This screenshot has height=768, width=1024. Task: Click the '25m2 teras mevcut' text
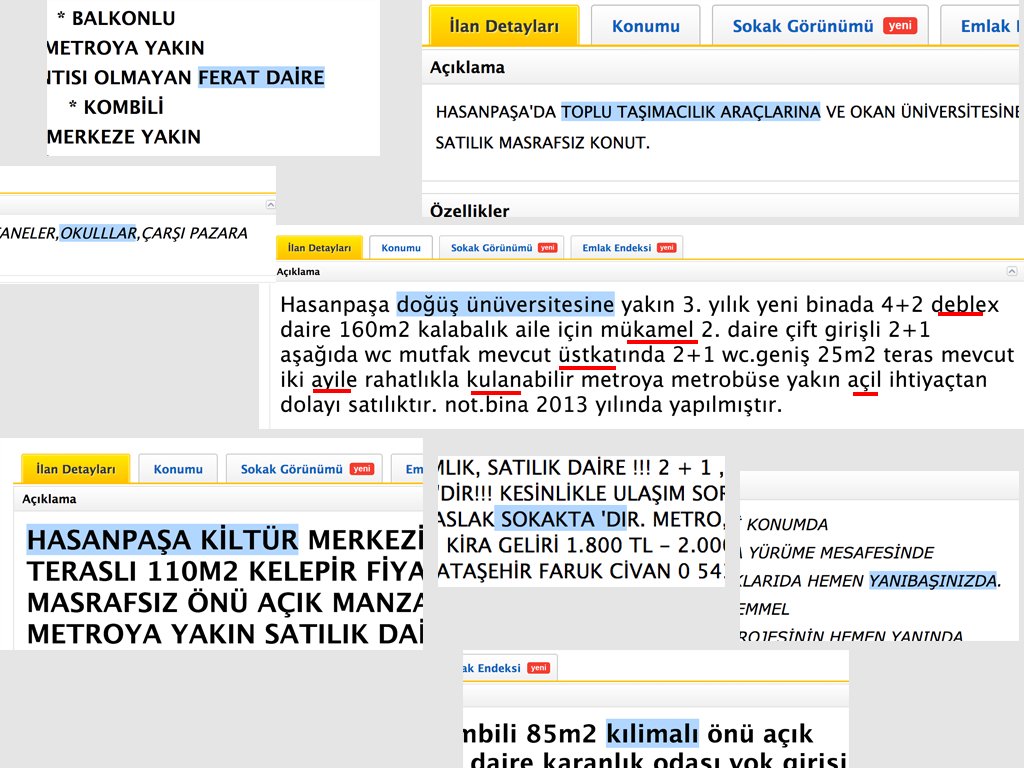915,355
